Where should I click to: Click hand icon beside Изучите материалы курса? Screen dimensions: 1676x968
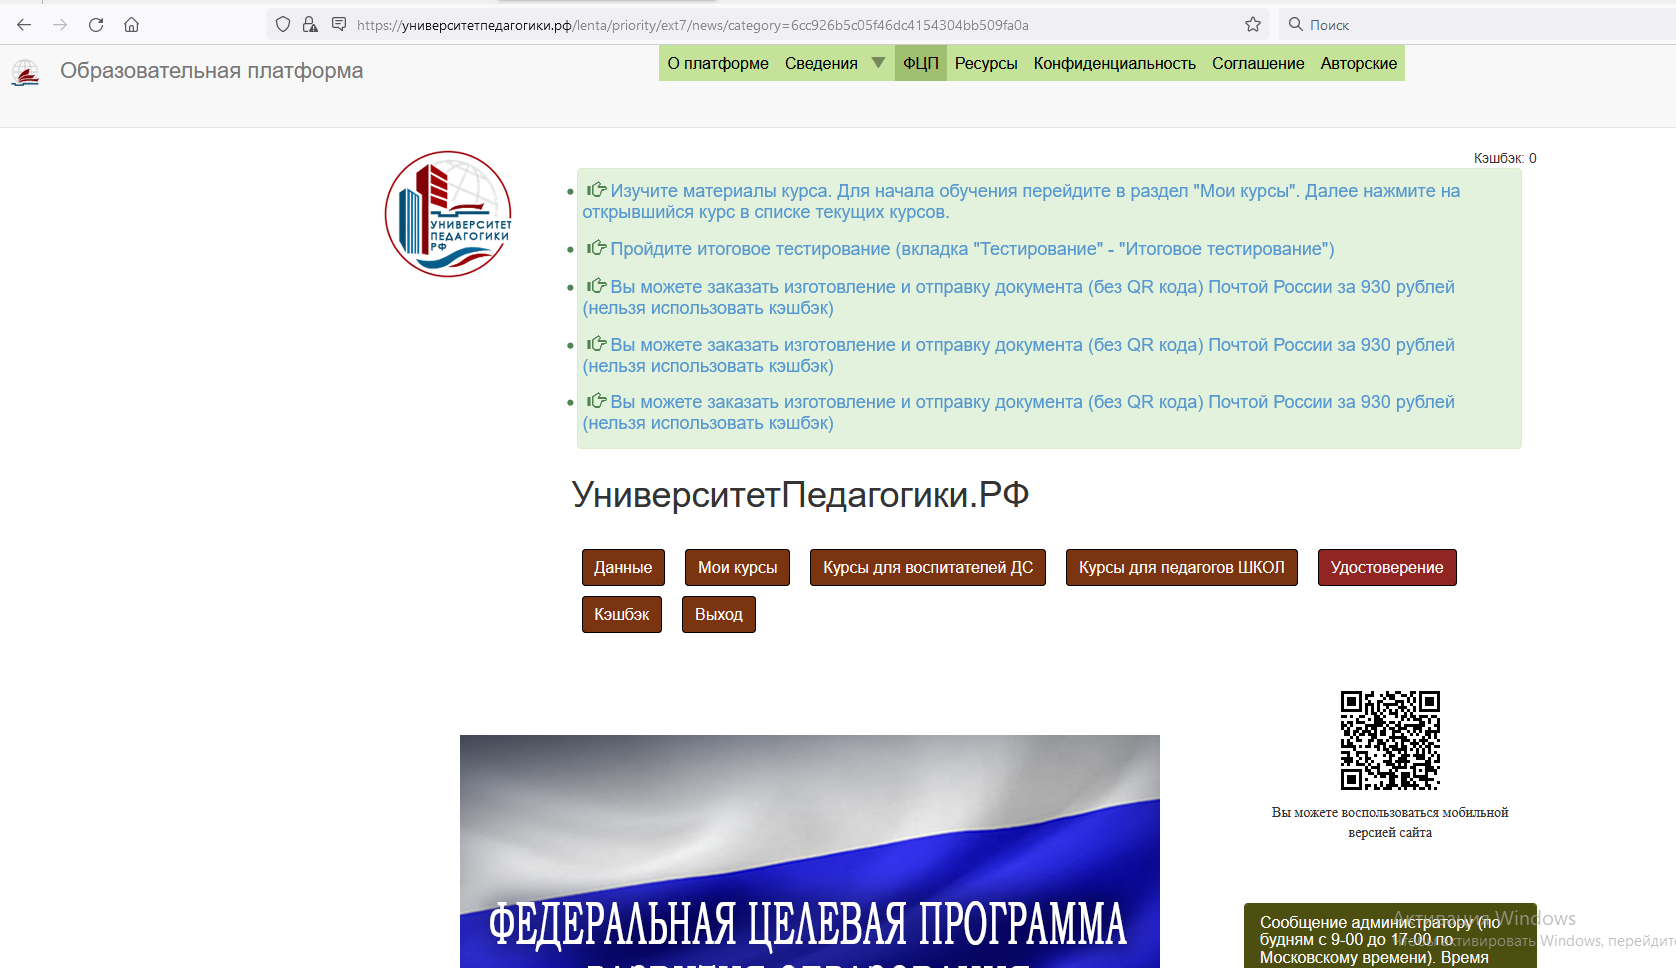tap(596, 190)
